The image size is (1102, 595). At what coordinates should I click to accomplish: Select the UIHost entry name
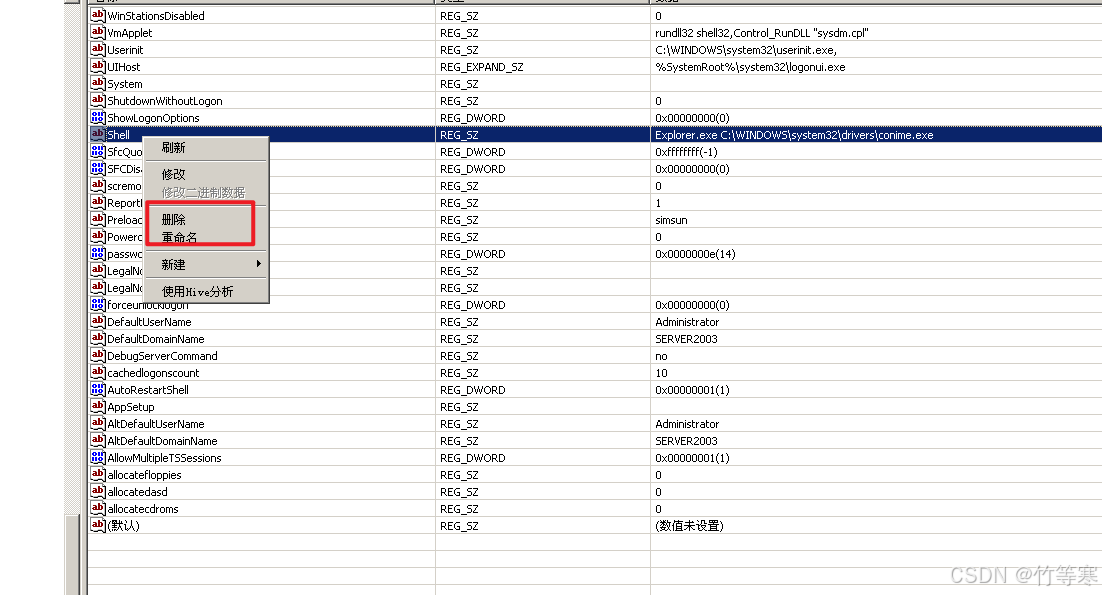click(124, 67)
